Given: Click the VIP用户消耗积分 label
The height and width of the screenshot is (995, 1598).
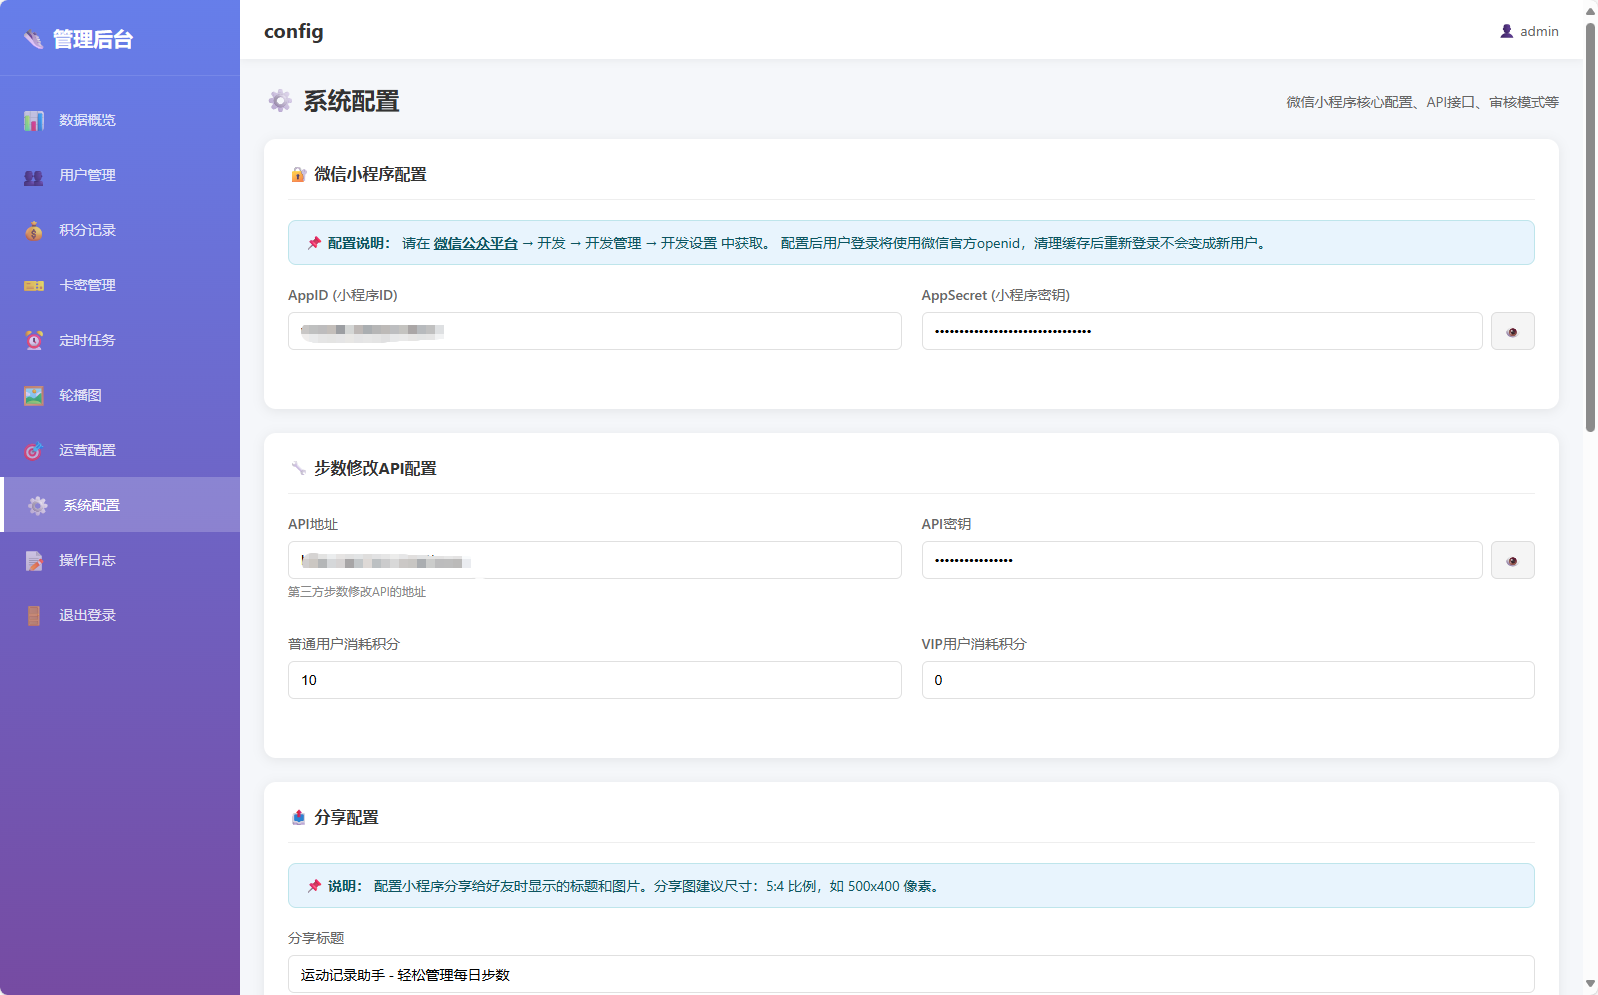Looking at the screenshot, I should pyautogui.click(x=974, y=644).
